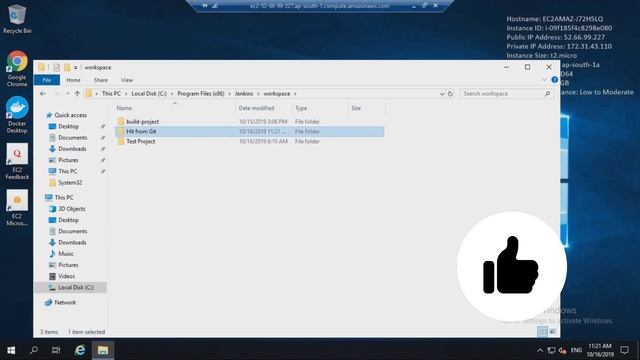The image size is (640, 360).
Task: Go up one folder level
Action: pos(77,93)
